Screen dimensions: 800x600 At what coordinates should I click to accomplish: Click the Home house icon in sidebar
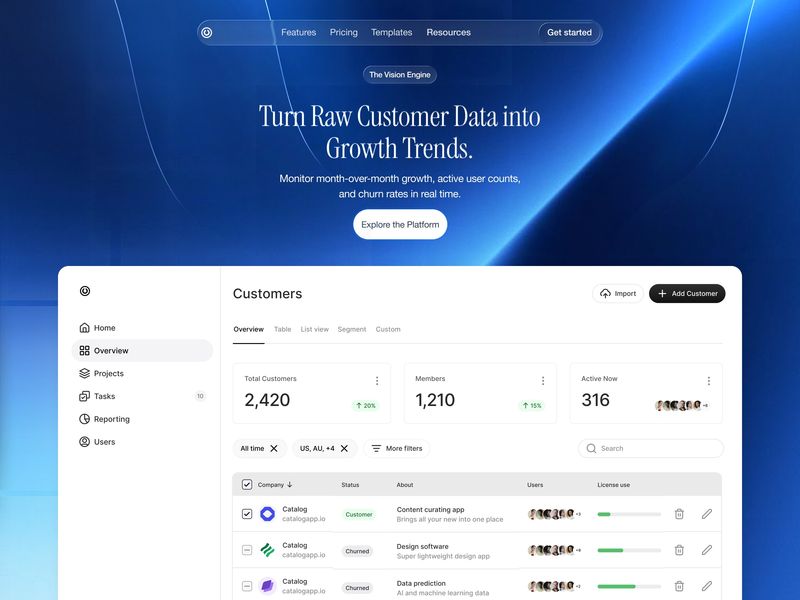tap(85, 328)
